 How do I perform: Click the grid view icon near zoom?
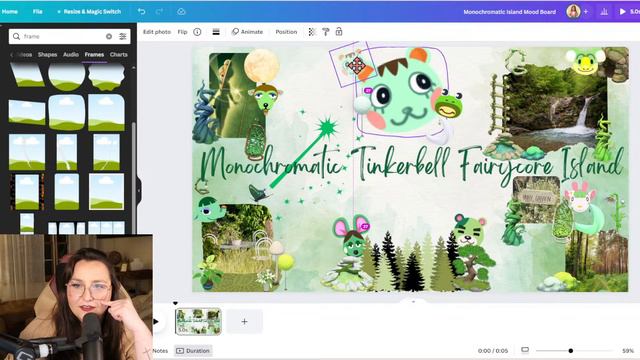click(x=525, y=350)
